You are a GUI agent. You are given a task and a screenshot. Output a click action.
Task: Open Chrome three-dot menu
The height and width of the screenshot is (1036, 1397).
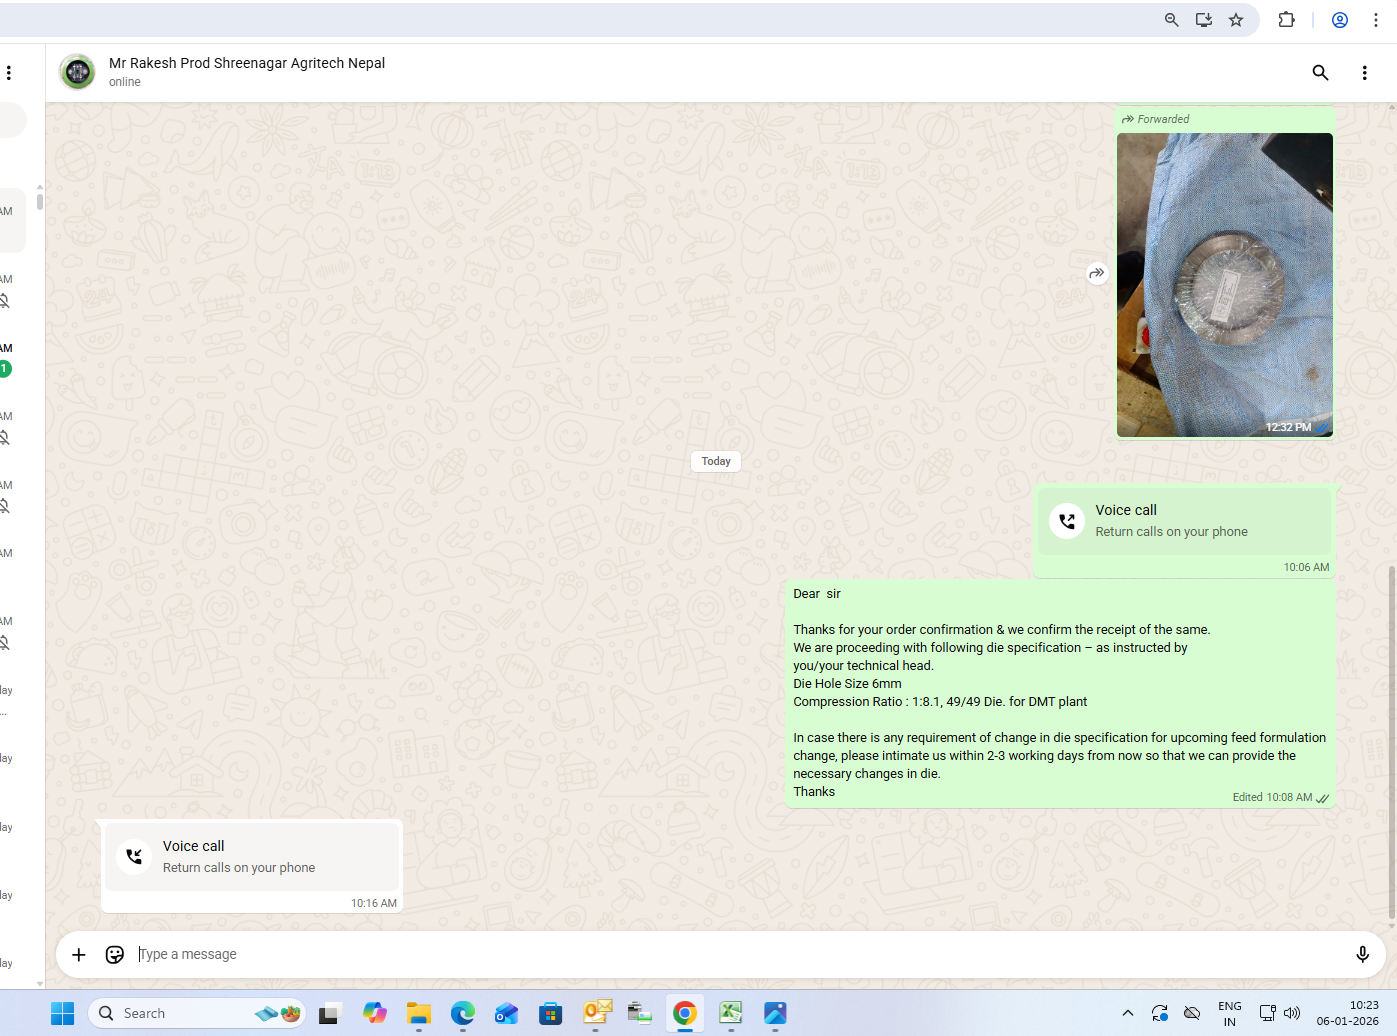pyautogui.click(x=1376, y=20)
